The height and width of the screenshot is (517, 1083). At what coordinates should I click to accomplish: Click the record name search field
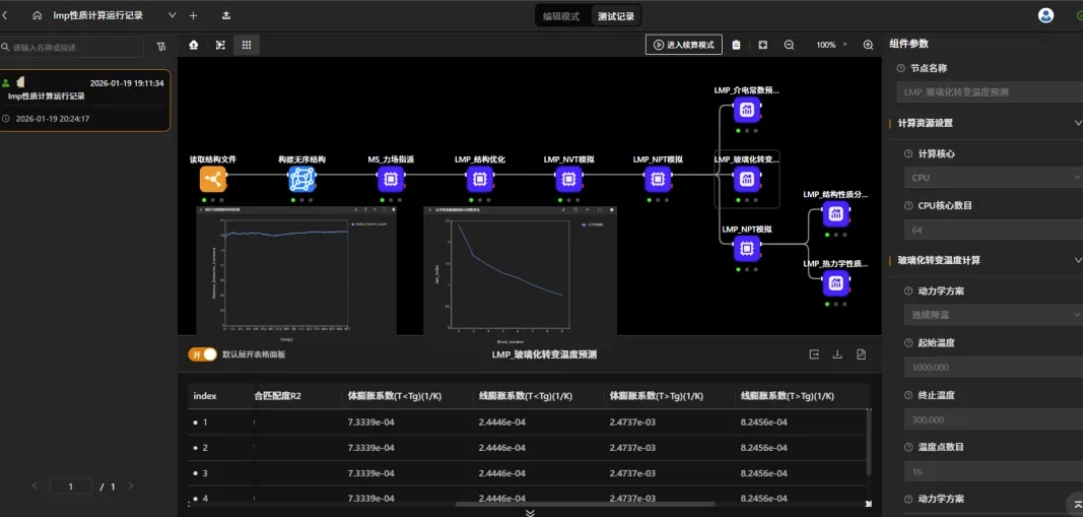pyautogui.click(x=75, y=47)
